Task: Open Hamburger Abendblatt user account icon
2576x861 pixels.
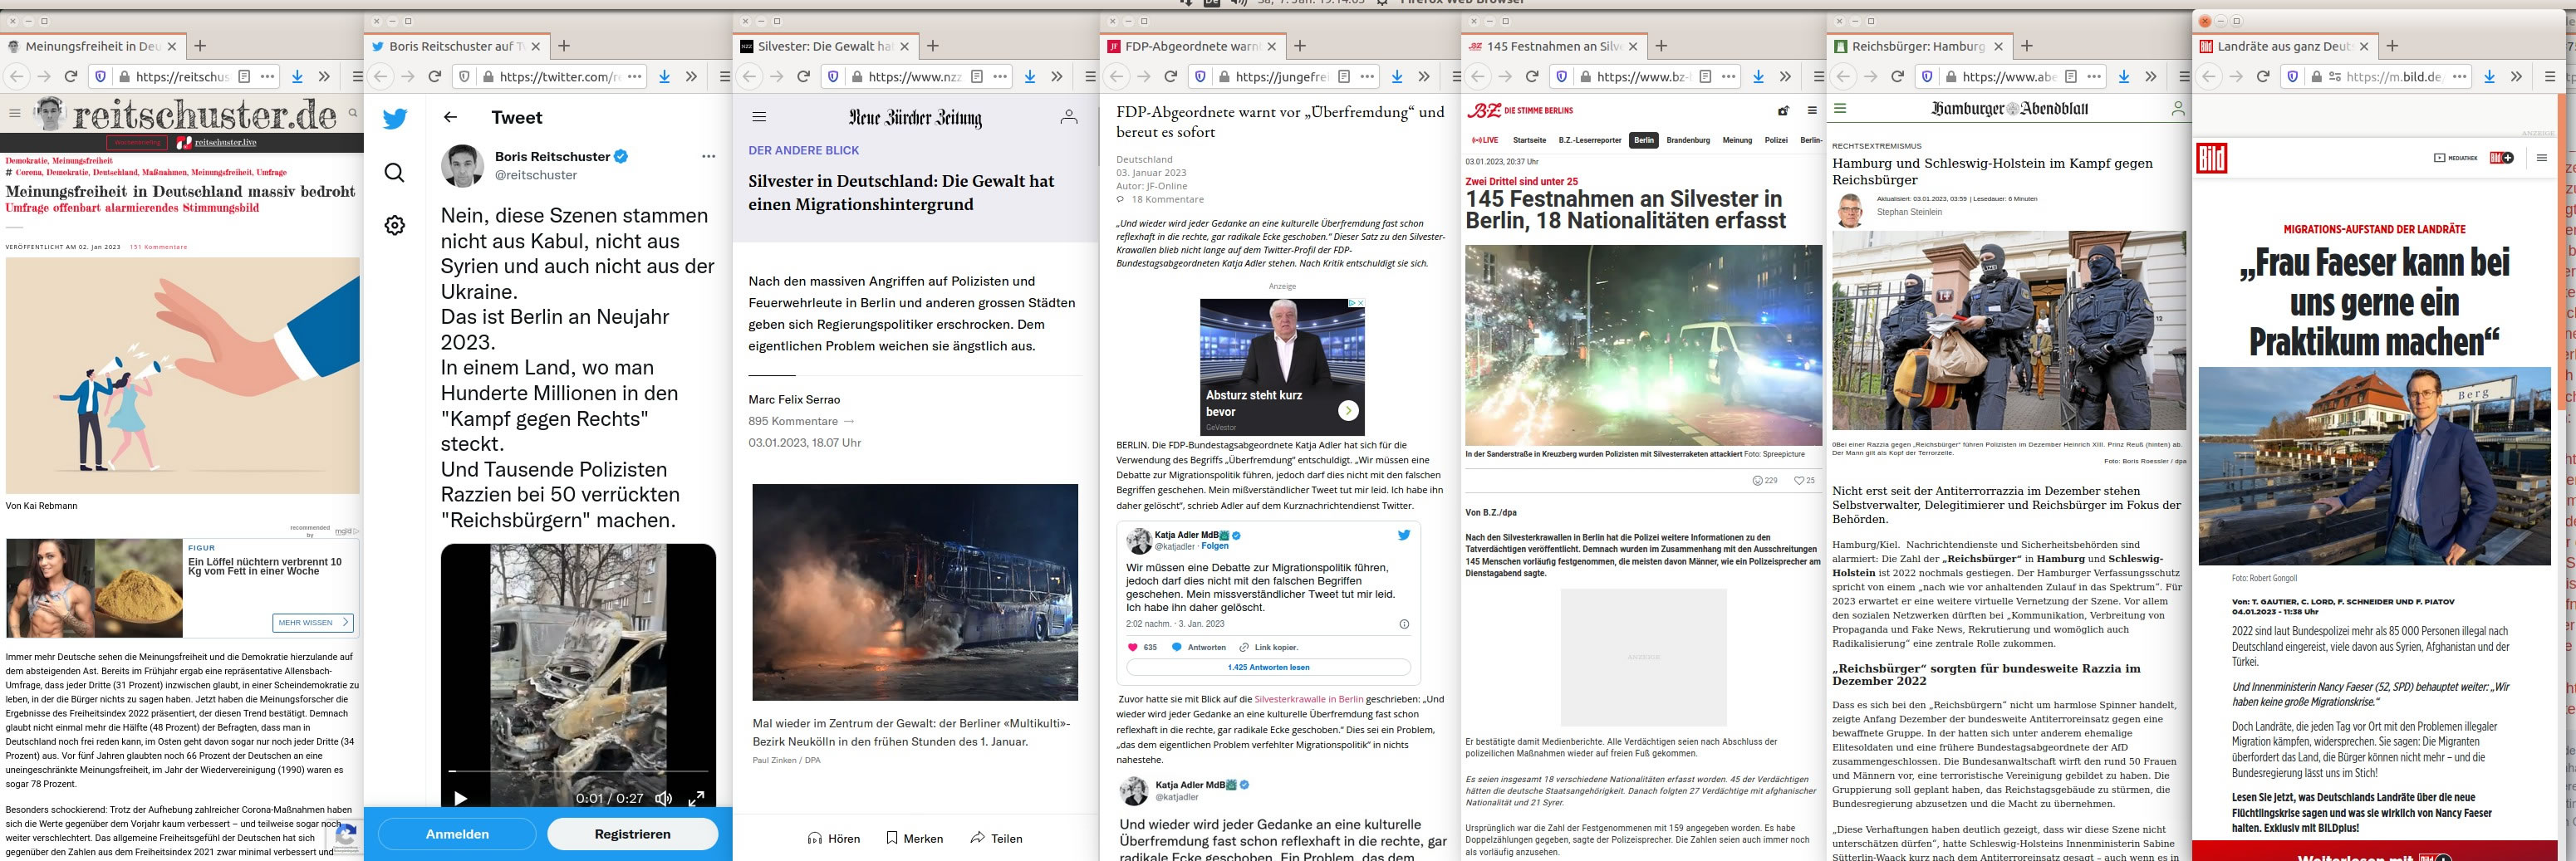Action: click(x=2177, y=109)
